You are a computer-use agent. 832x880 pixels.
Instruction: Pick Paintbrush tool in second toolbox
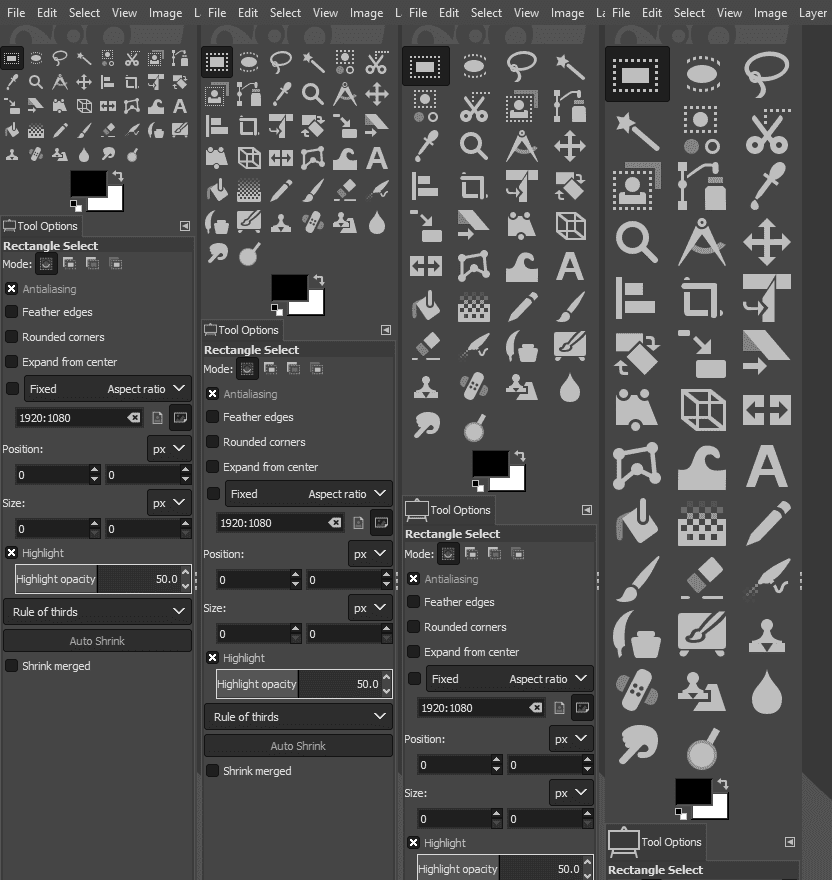click(313, 190)
